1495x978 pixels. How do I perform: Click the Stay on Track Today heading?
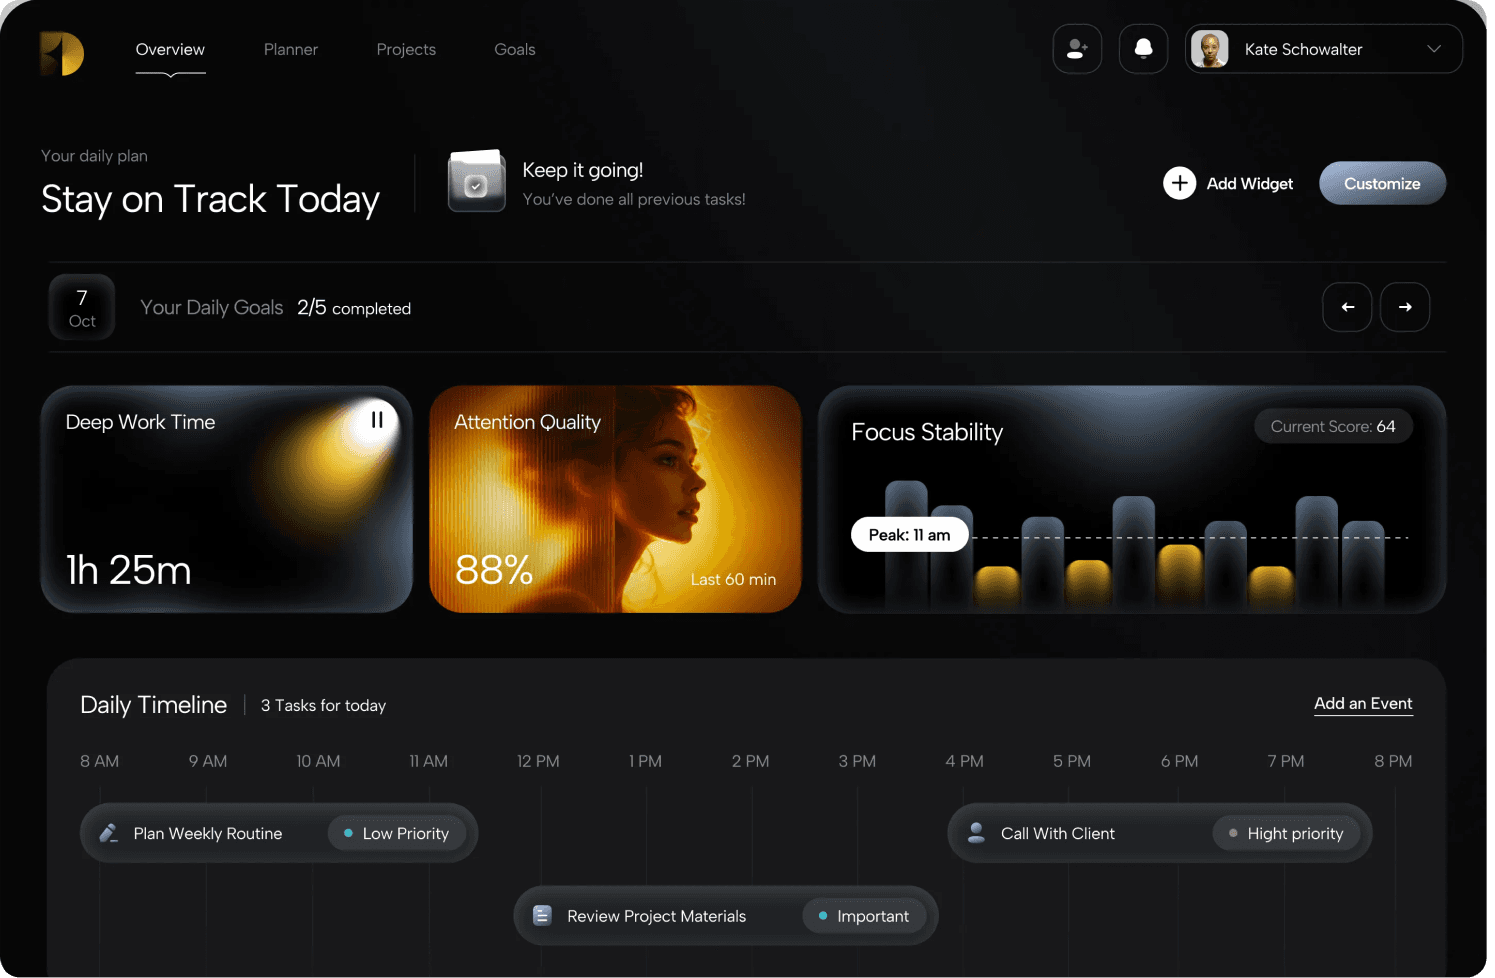coord(211,199)
